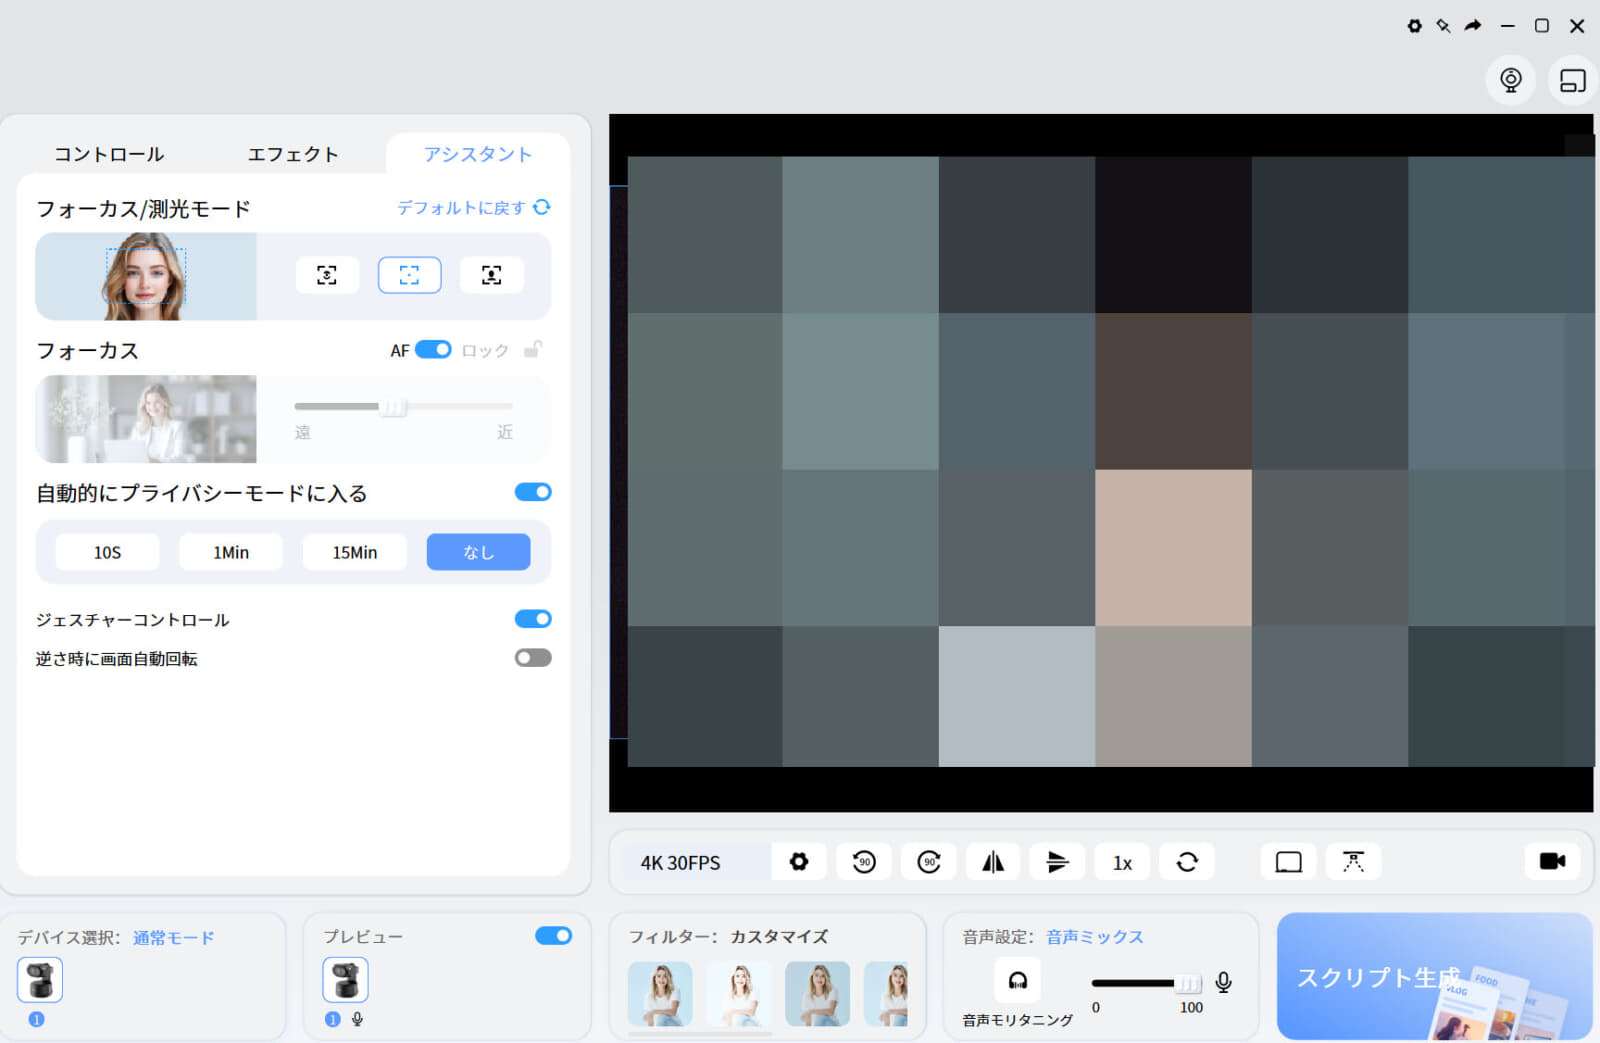
Task: Rotate video 90 degrees counterclockwise
Action: click(864, 862)
